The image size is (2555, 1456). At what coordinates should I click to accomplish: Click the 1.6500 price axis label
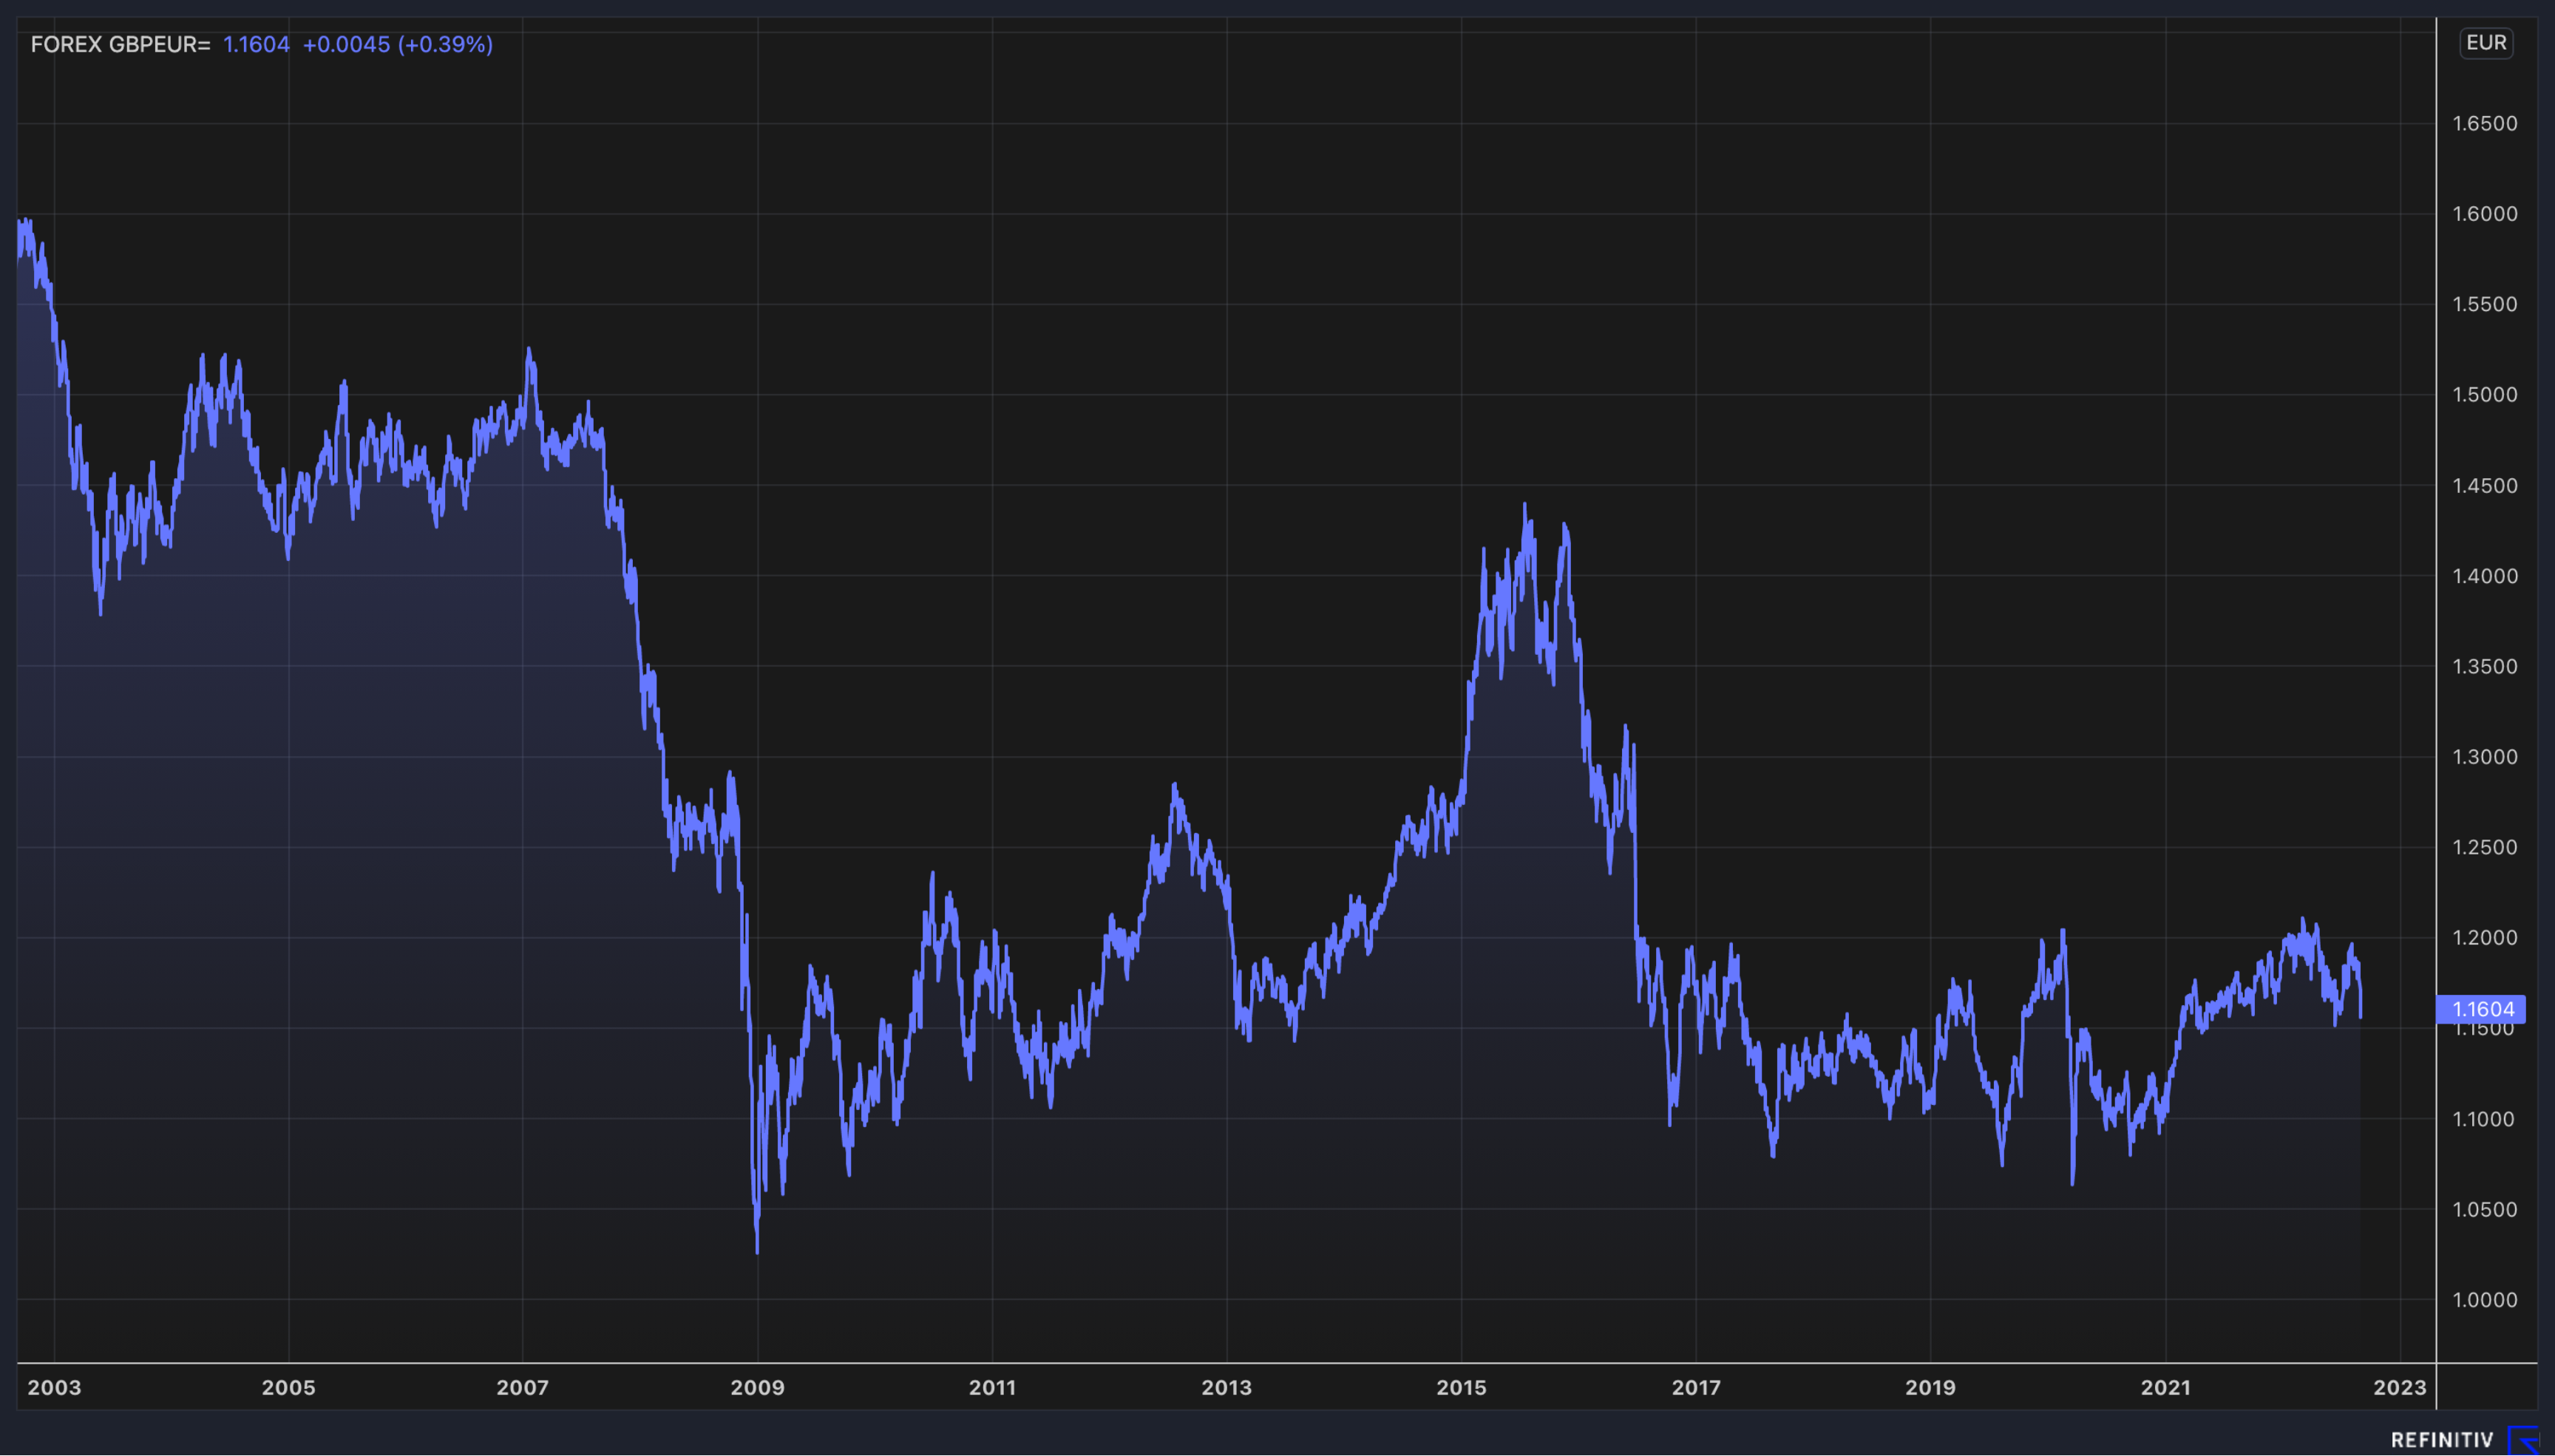pyautogui.click(x=2485, y=123)
